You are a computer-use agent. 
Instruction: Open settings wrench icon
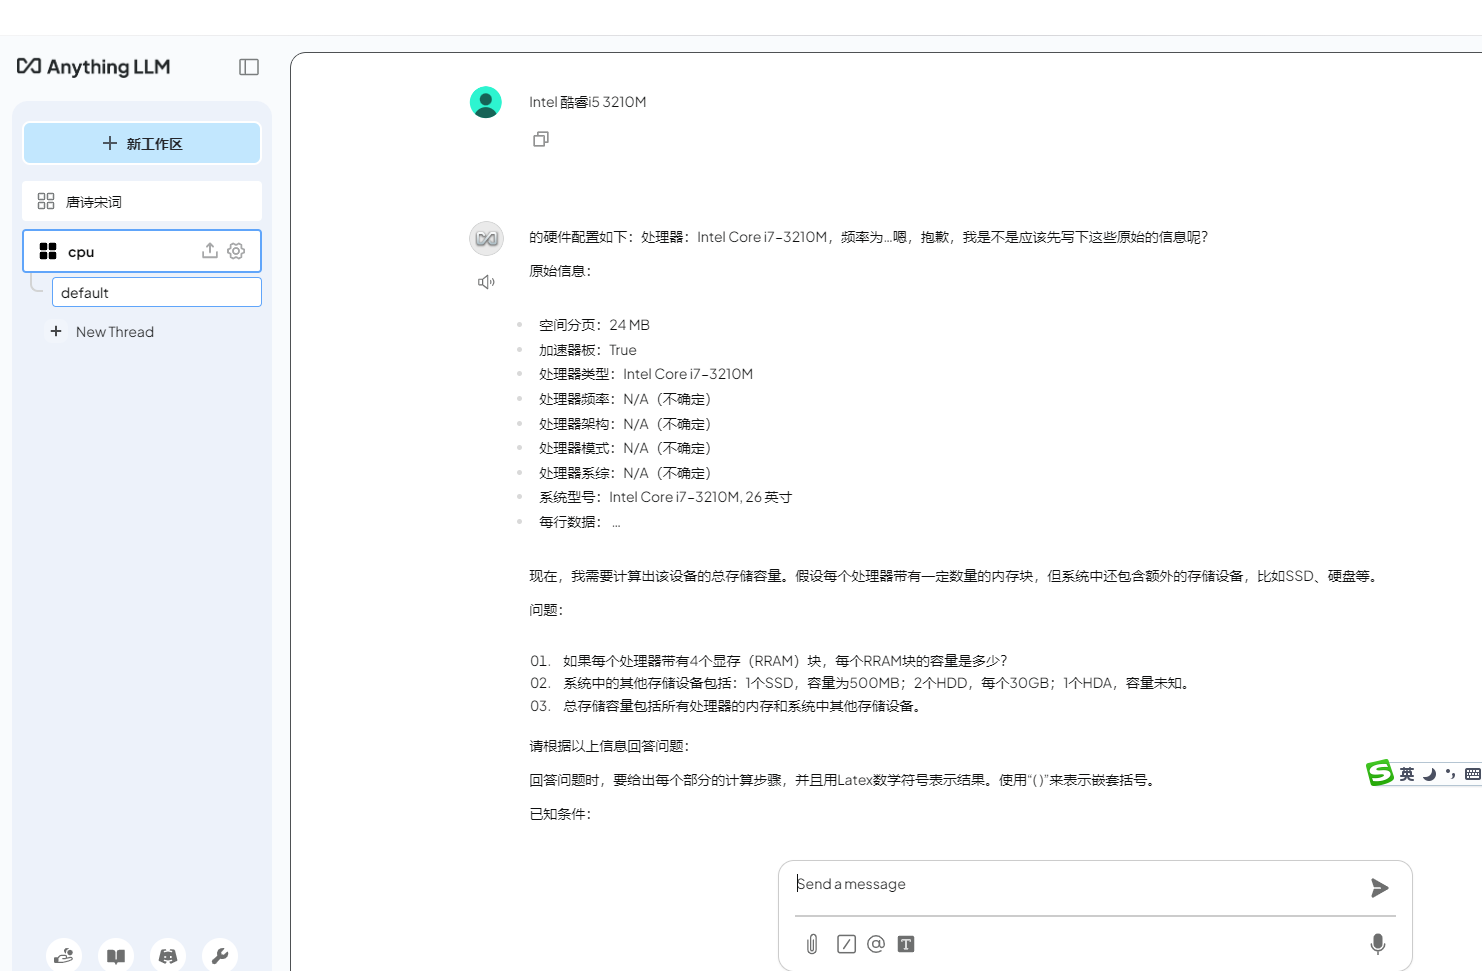click(x=220, y=955)
